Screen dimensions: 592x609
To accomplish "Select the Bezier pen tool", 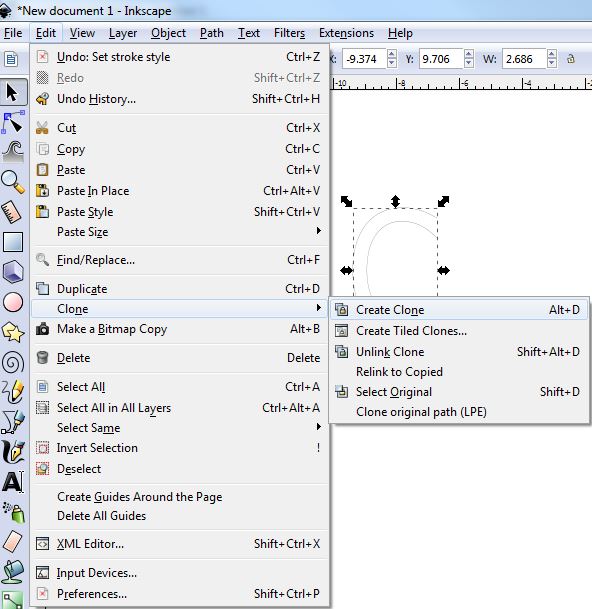I will click(x=13, y=422).
